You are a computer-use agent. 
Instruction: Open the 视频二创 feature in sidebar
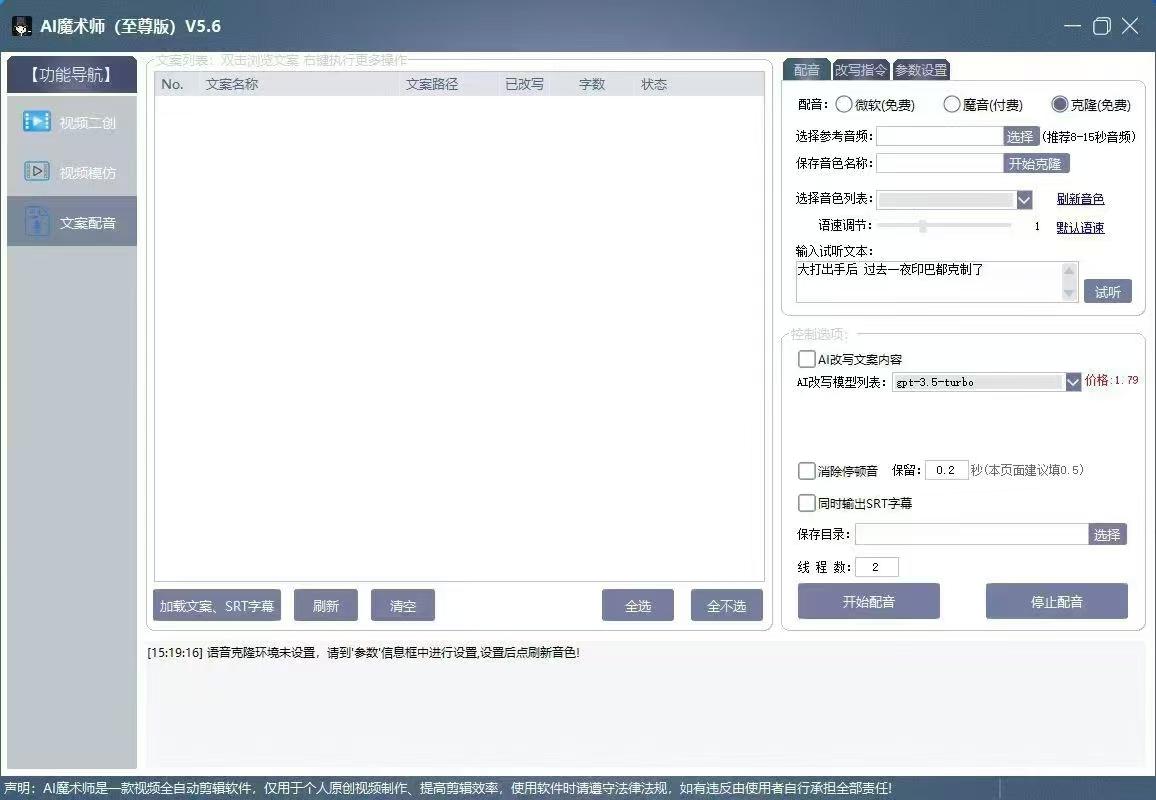pyautogui.click(x=71, y=122)
